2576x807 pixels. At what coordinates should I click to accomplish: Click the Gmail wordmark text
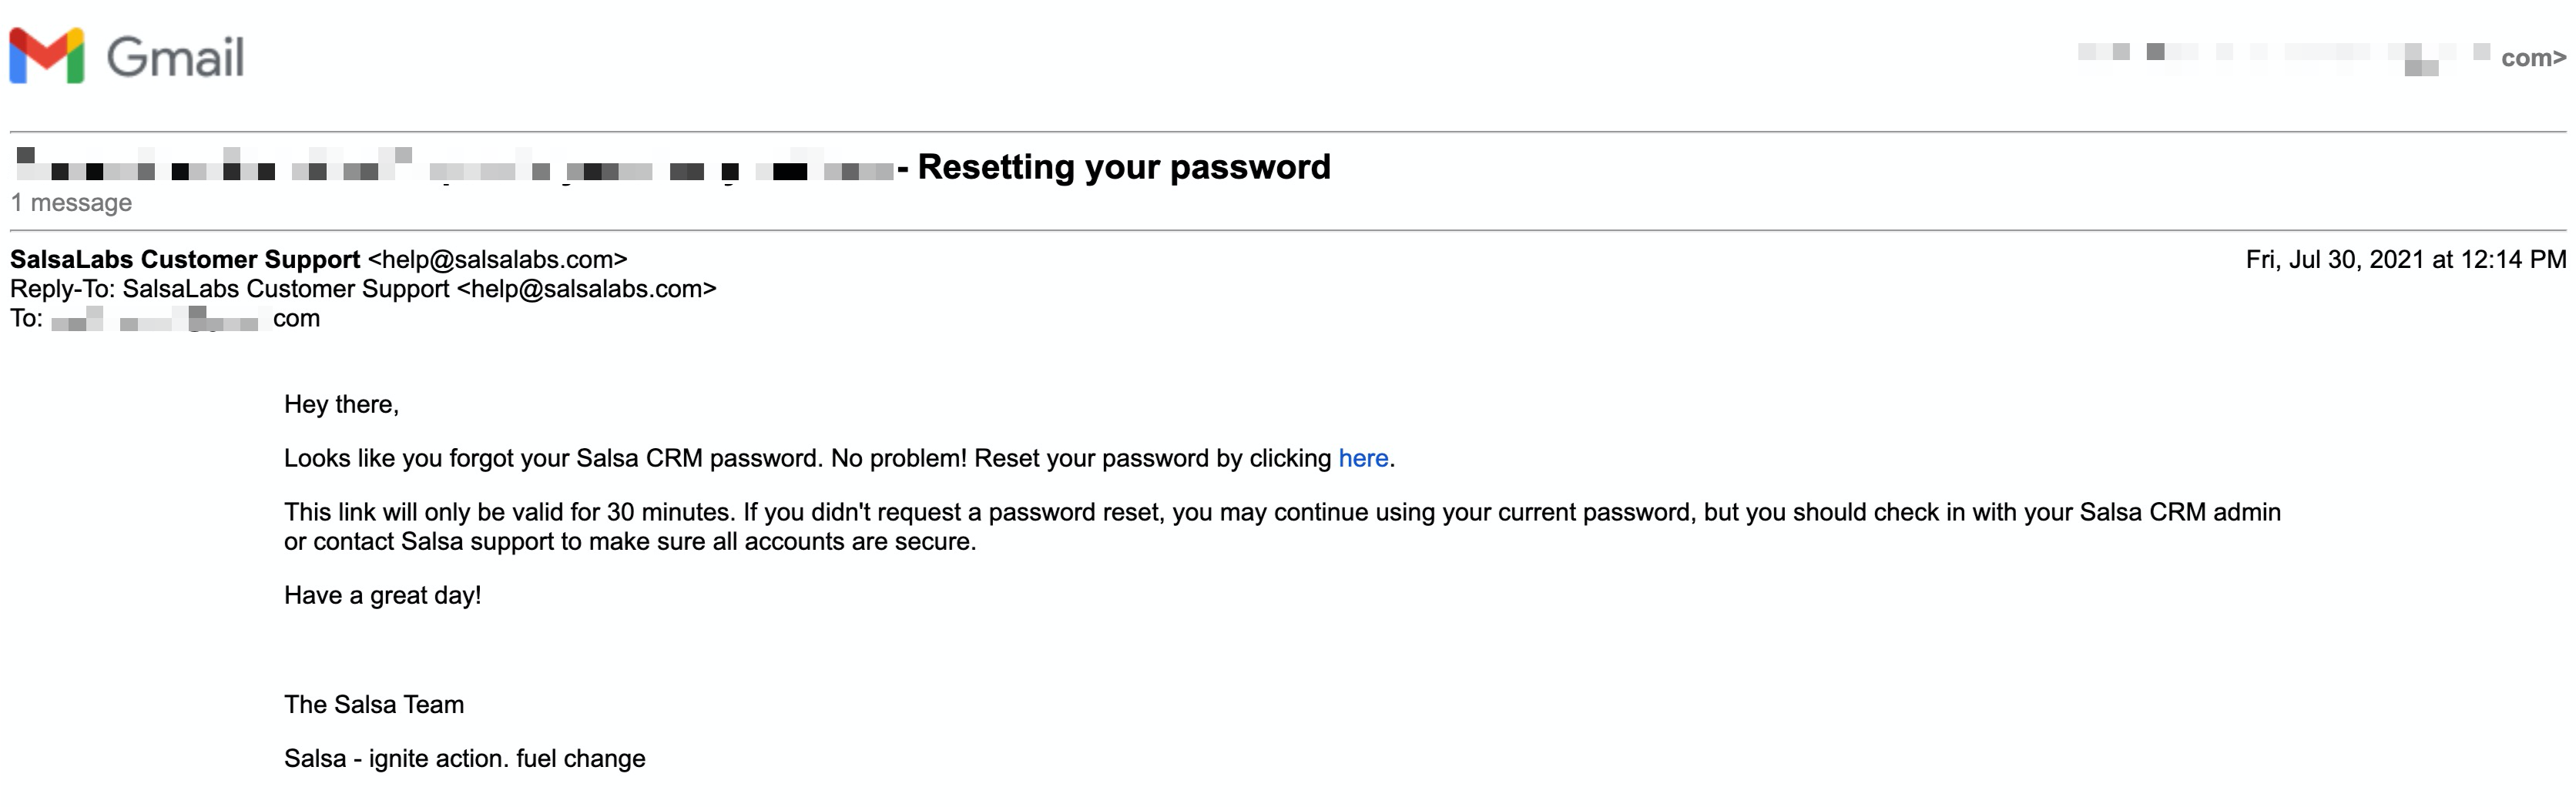click(175, 57)
